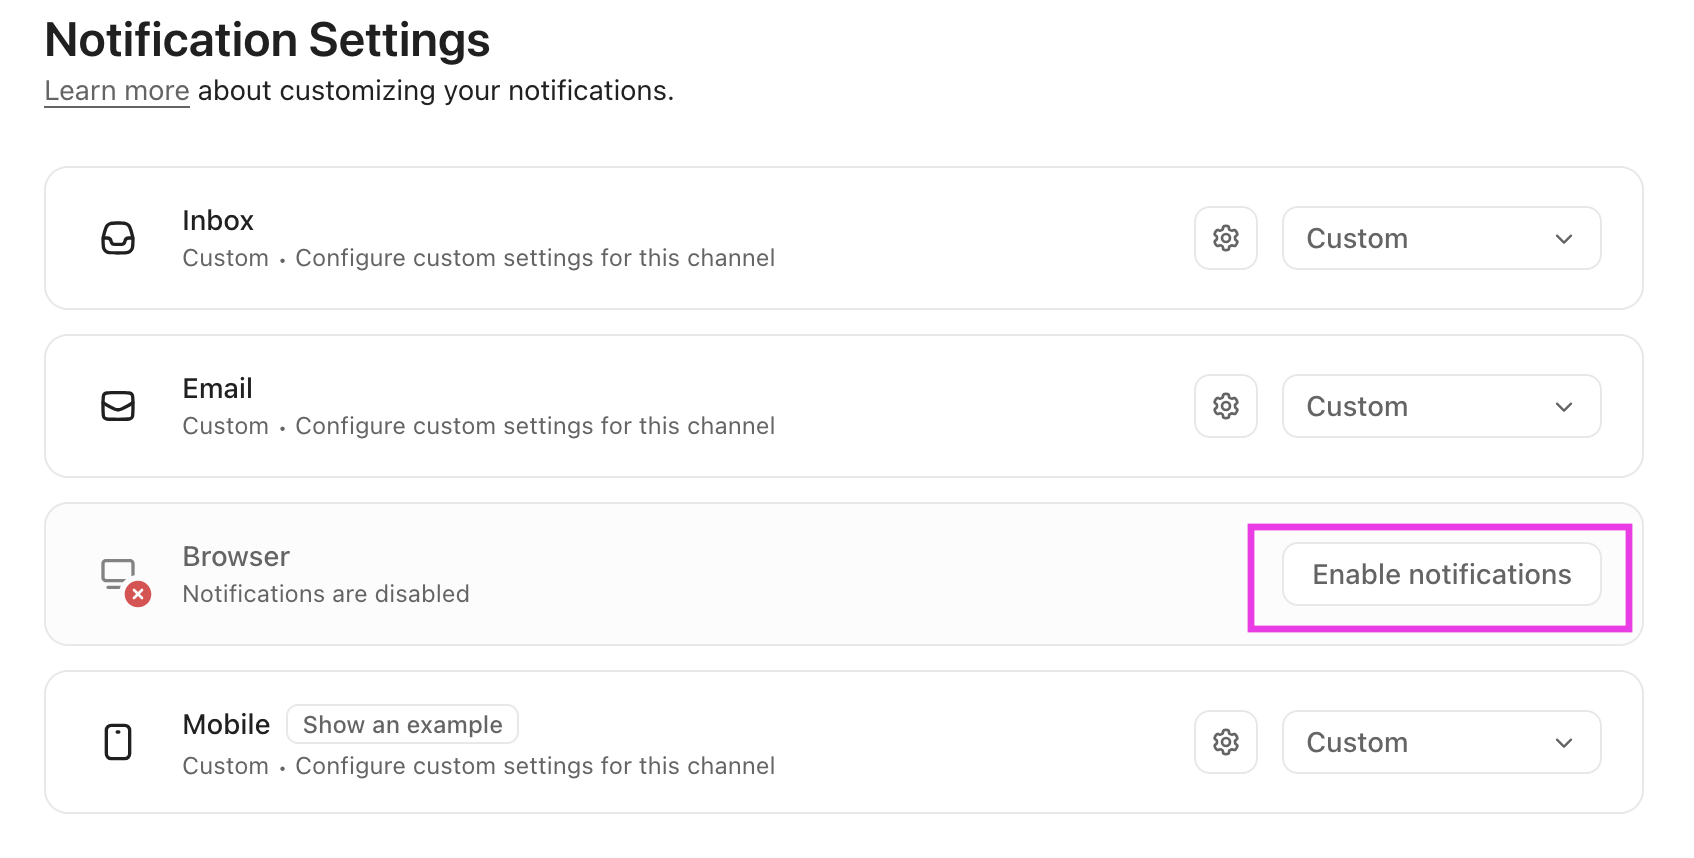Expand the Inbox Custom dropdown

[1441, 238]
